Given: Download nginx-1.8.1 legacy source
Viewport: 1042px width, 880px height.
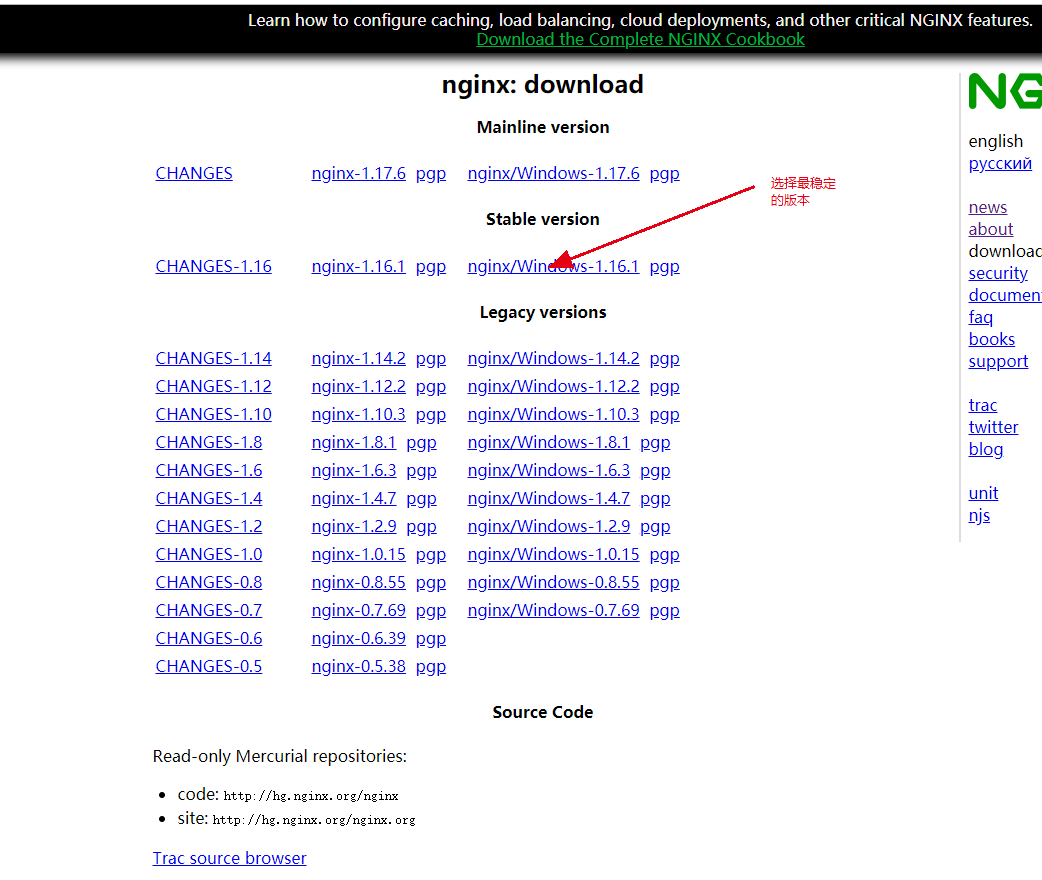Looking at the screenshot, I should click(354, 442).
